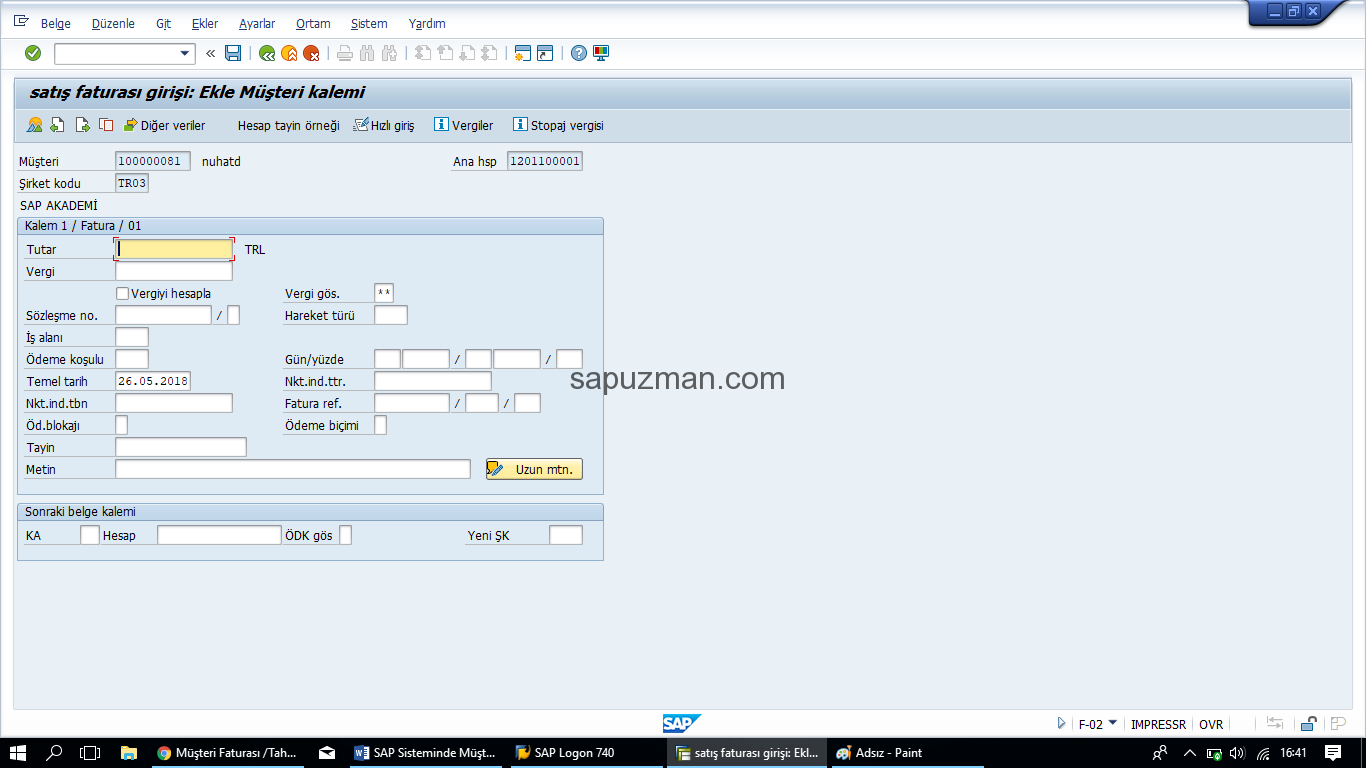The width and height of the screenshot is (1366, 768).
Task: Enable the Vergiyi hesapla checkbox
Action: coord(121,292)
